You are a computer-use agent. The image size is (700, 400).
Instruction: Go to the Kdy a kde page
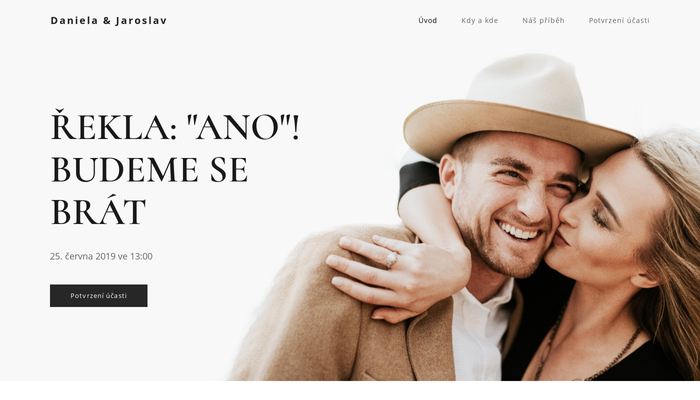pos(479,21)
